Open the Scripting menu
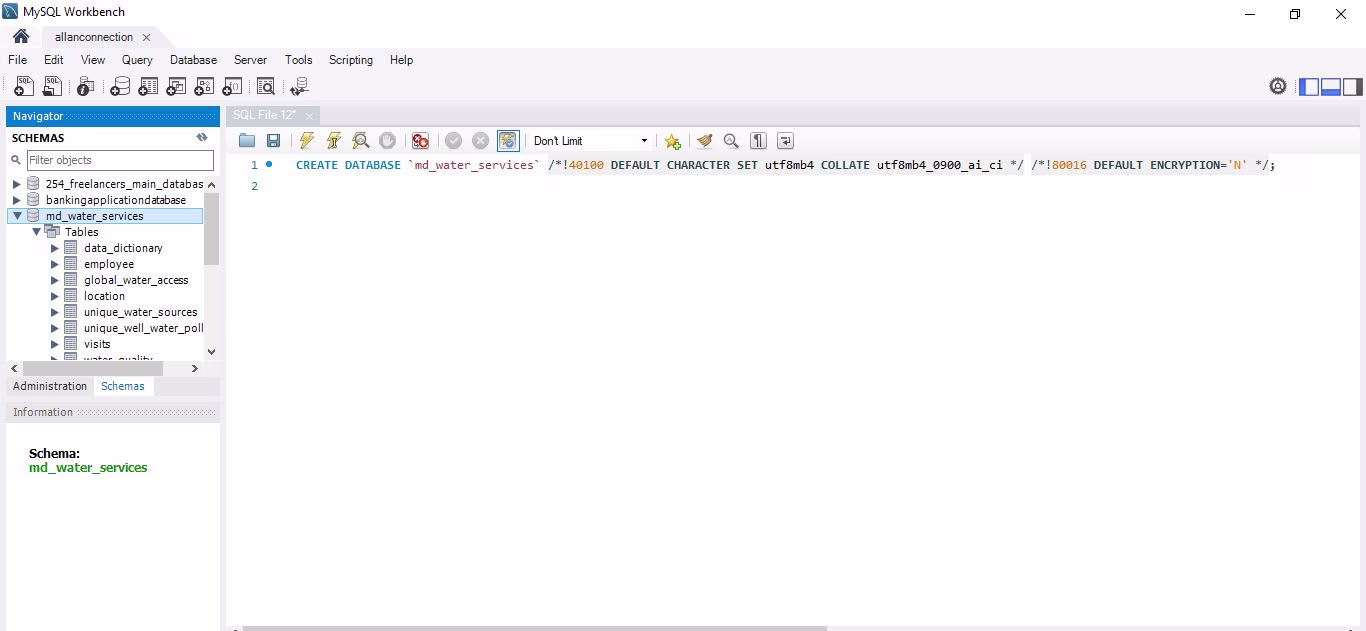The width and height of the screenshot is (1366, 631). point(351,60)
